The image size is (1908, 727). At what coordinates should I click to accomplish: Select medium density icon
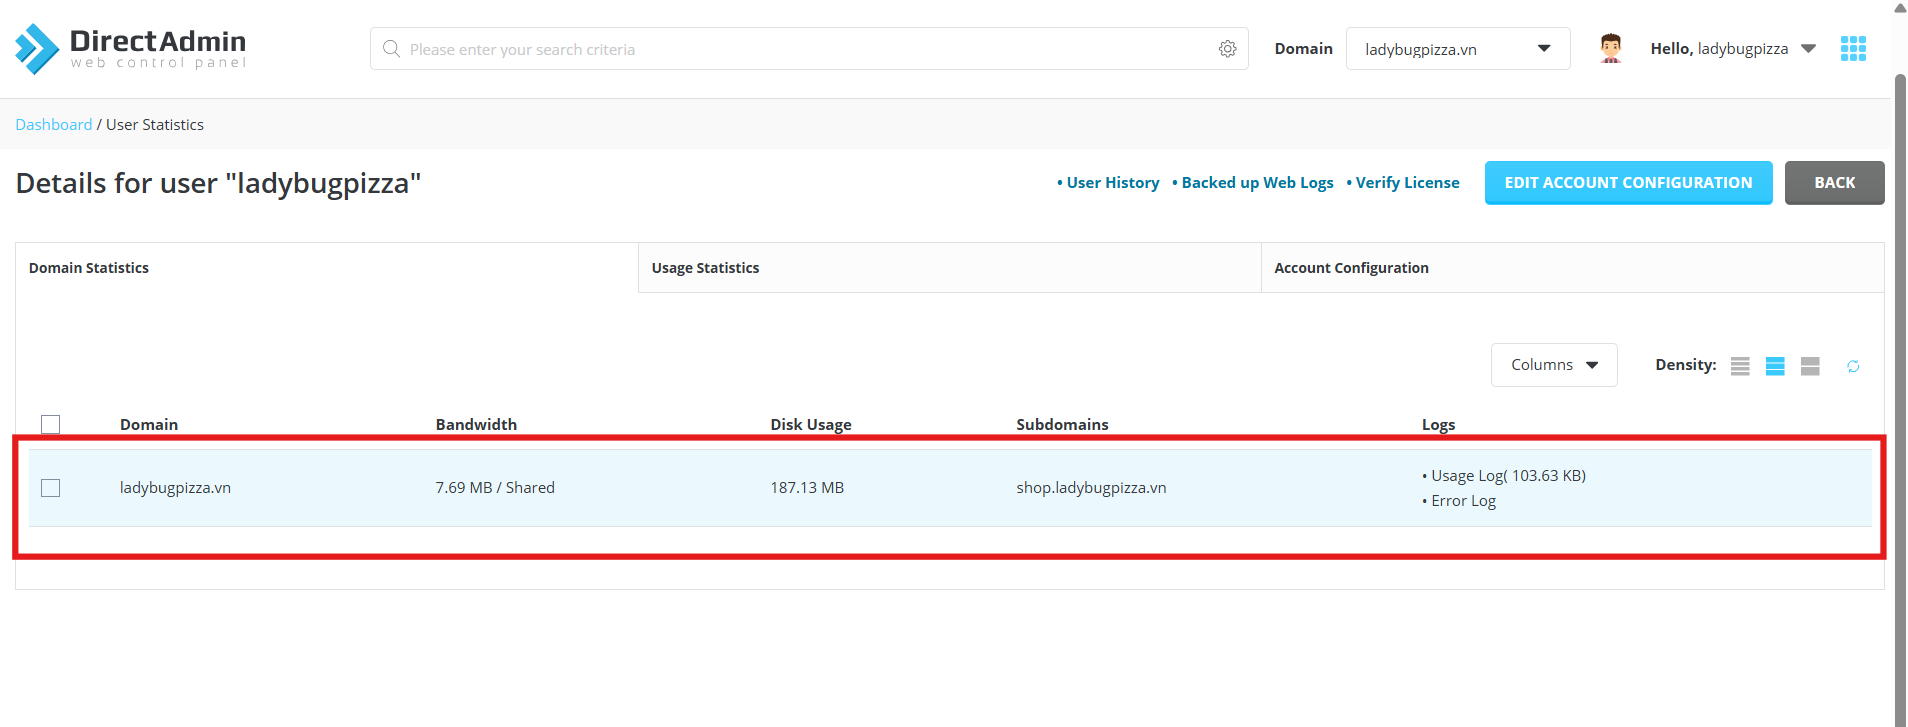pos(1775,366)
